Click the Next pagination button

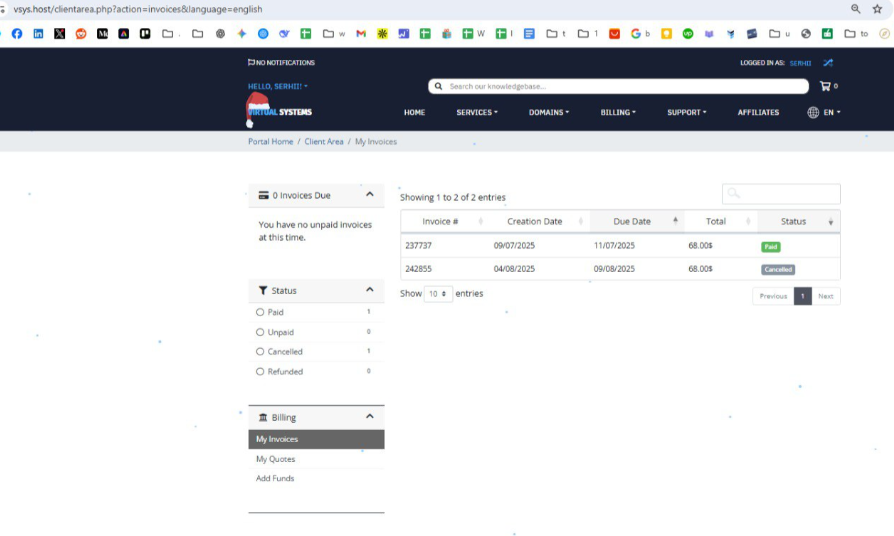tap(826, 296)
